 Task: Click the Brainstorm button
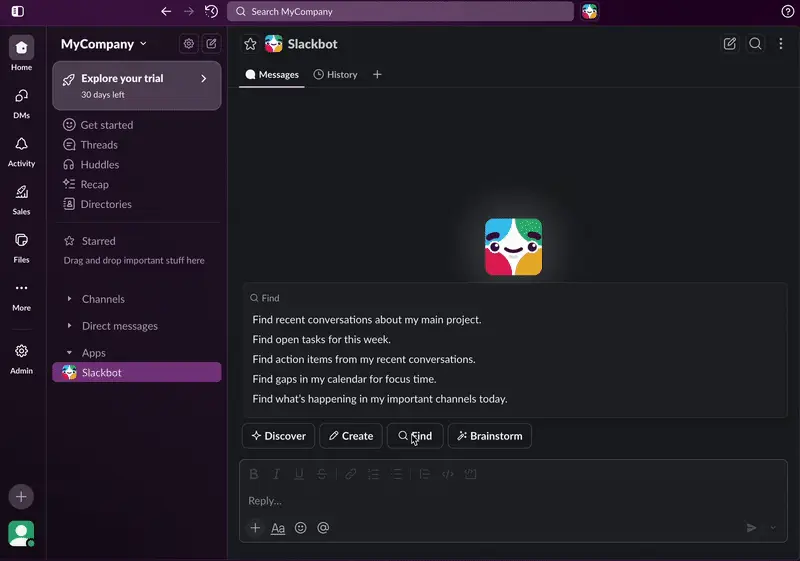coord(489,436)
